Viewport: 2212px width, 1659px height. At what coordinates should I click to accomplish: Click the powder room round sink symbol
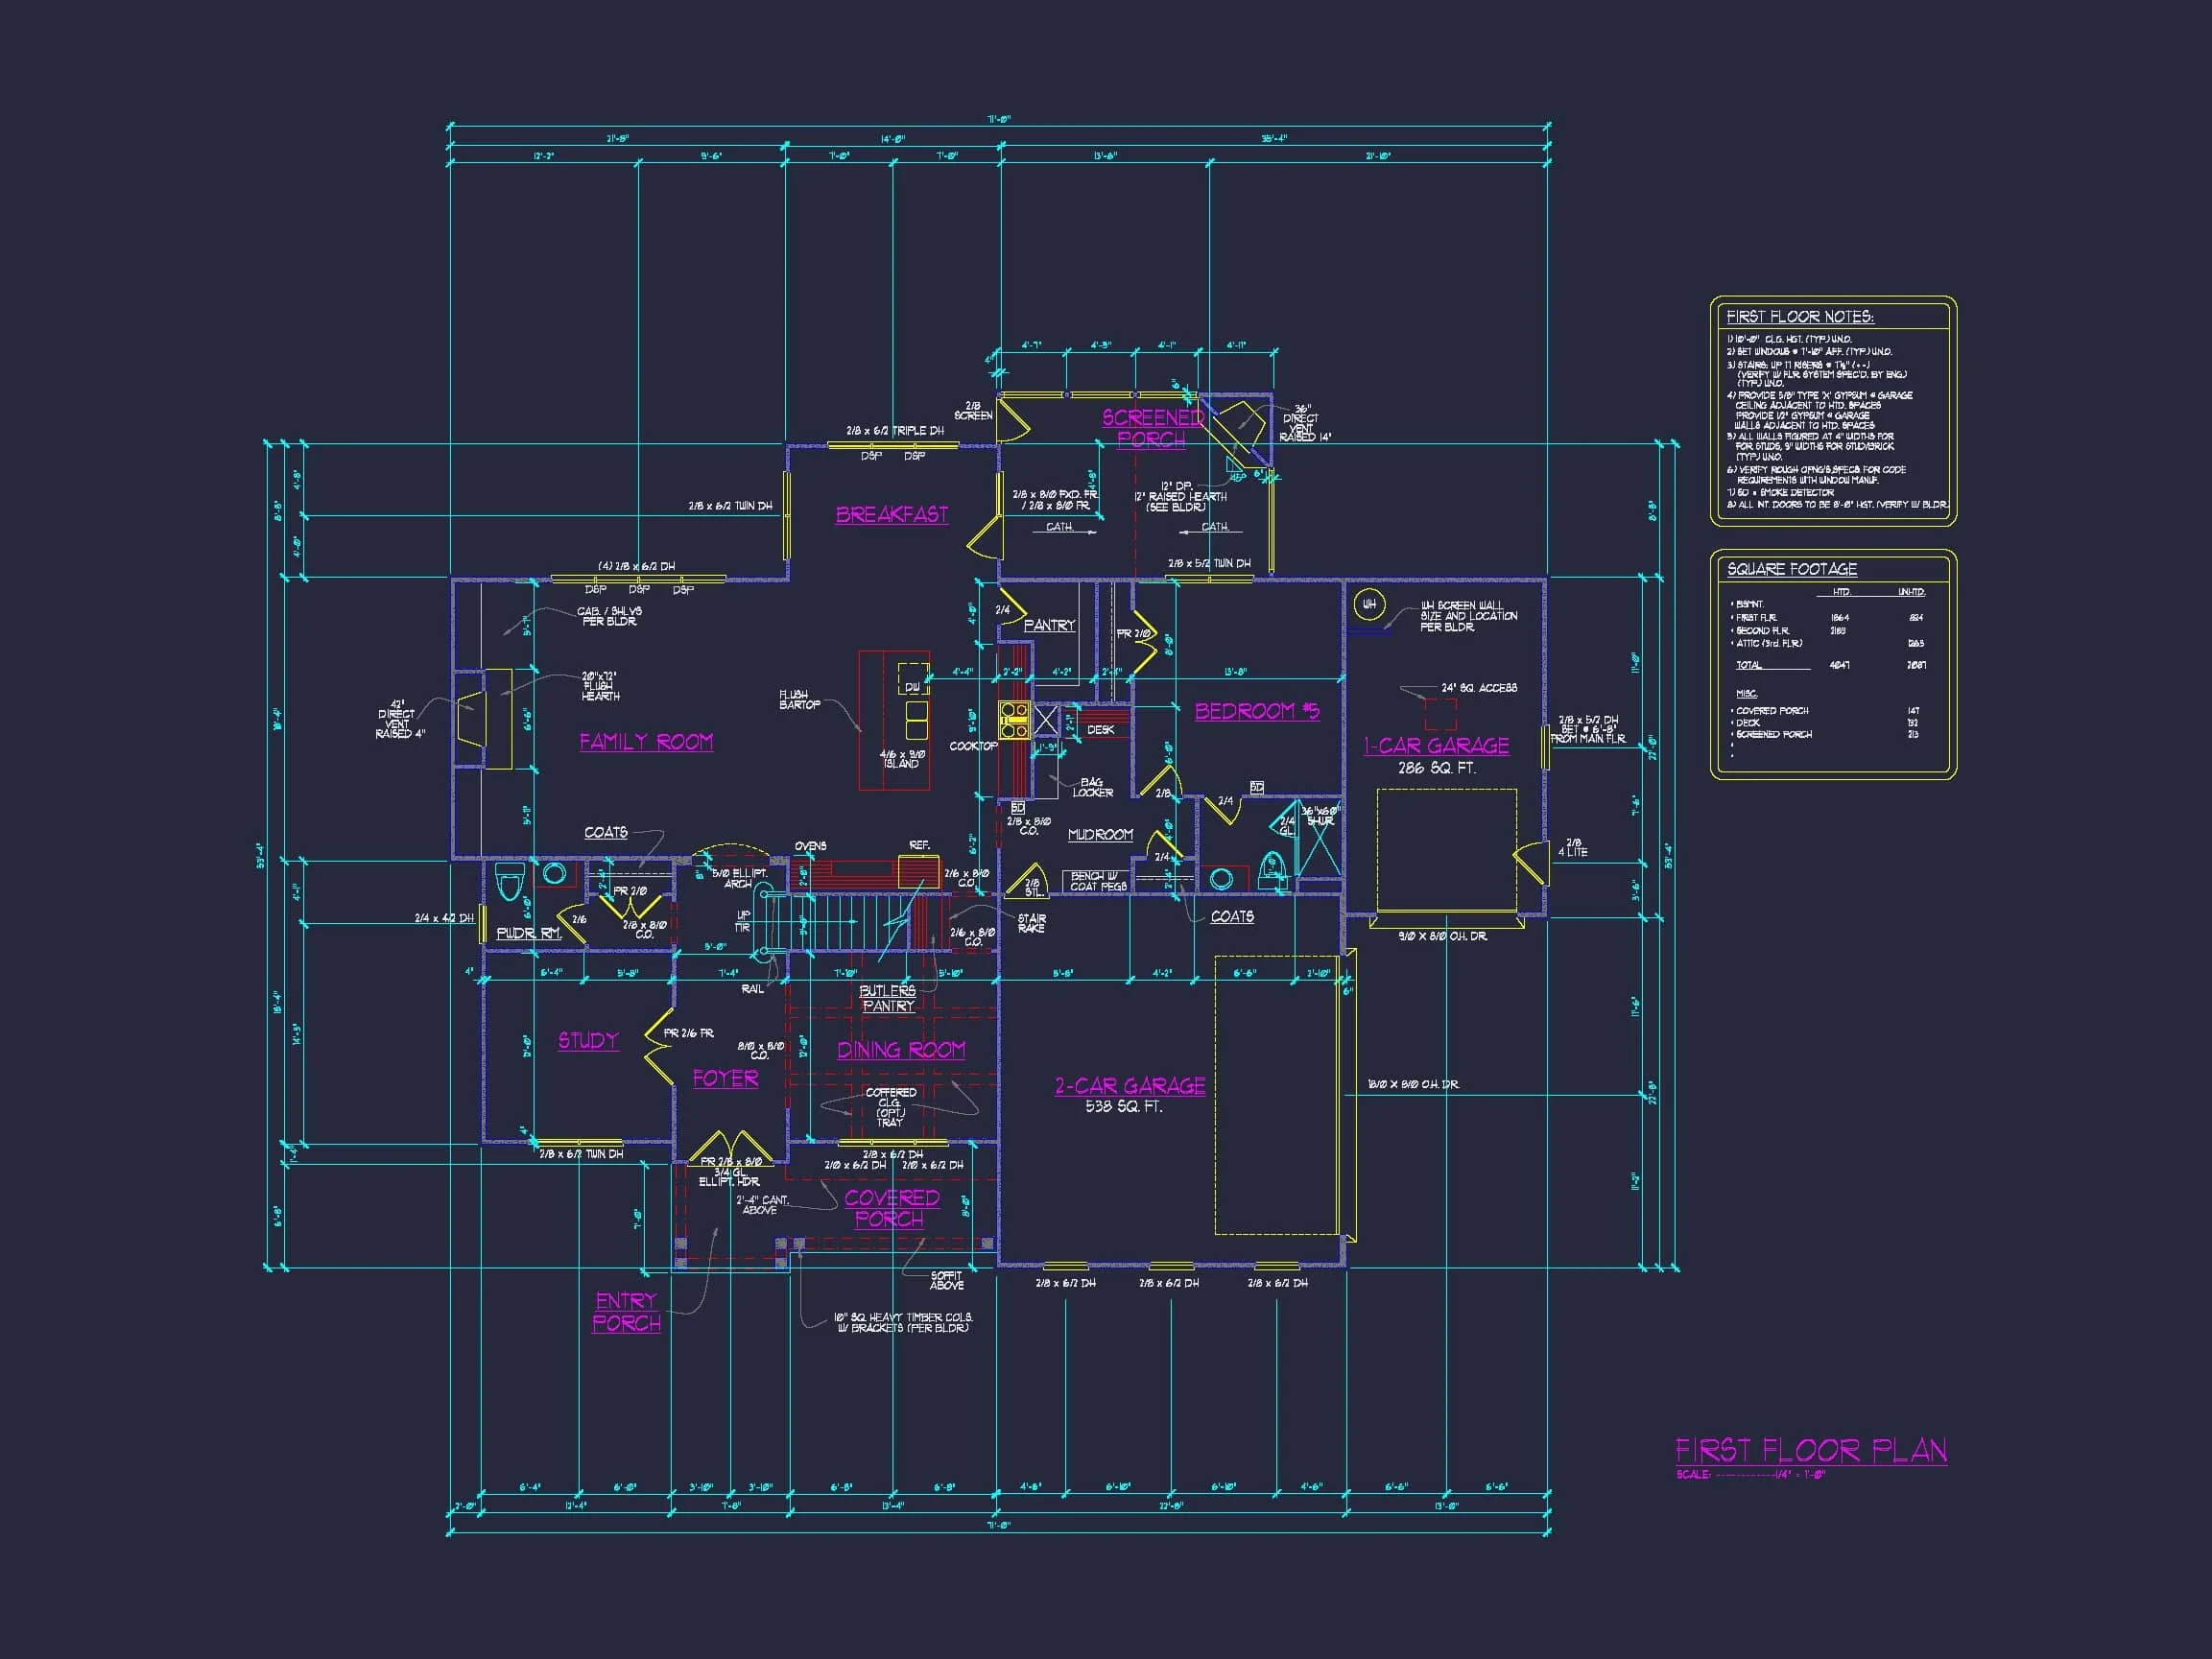[x=554, y=874]
